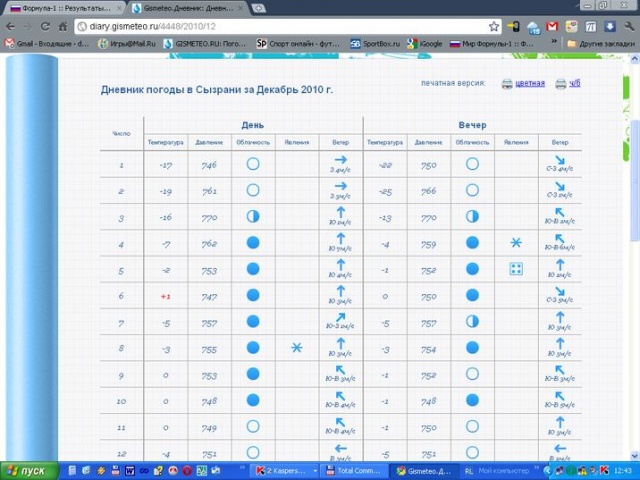Screen dimensions: 640x480
Task: Click the printer icon beside ч/б link
Action: pyautogui.click(x=560, y=83)
